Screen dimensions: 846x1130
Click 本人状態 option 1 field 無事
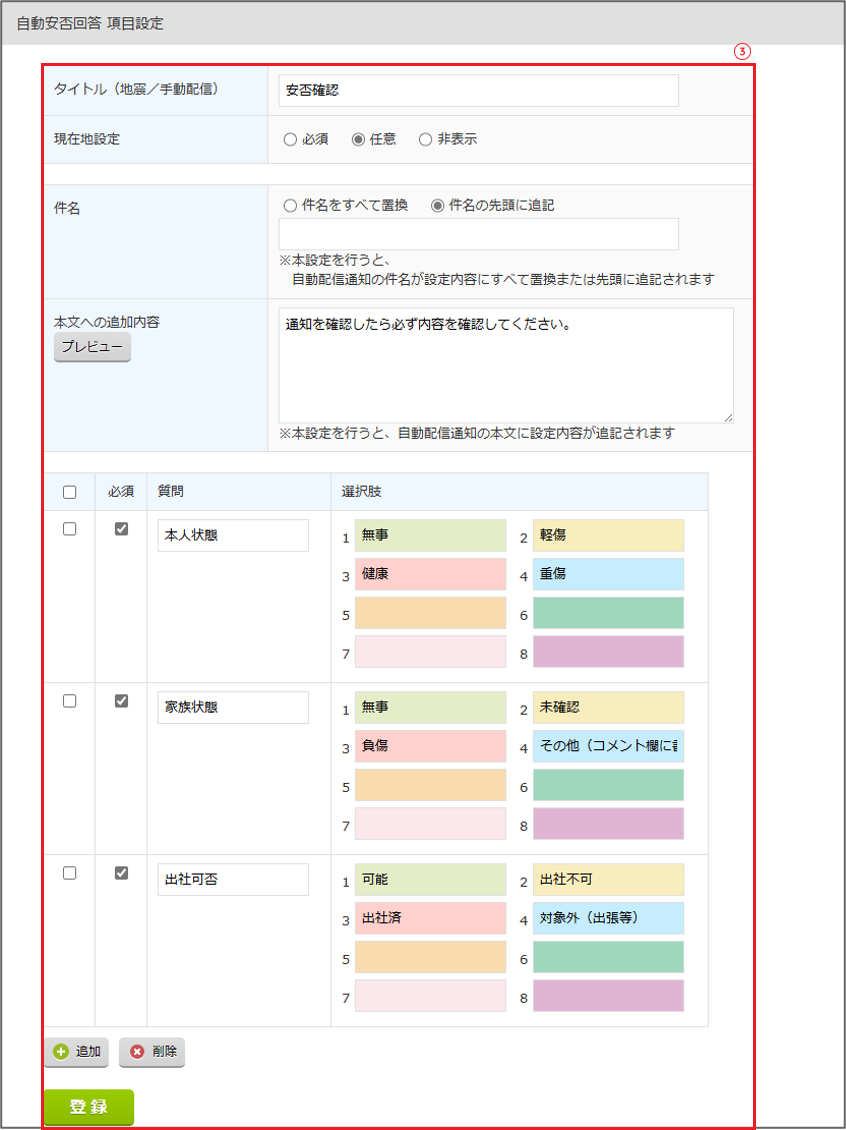pos(431,535)
